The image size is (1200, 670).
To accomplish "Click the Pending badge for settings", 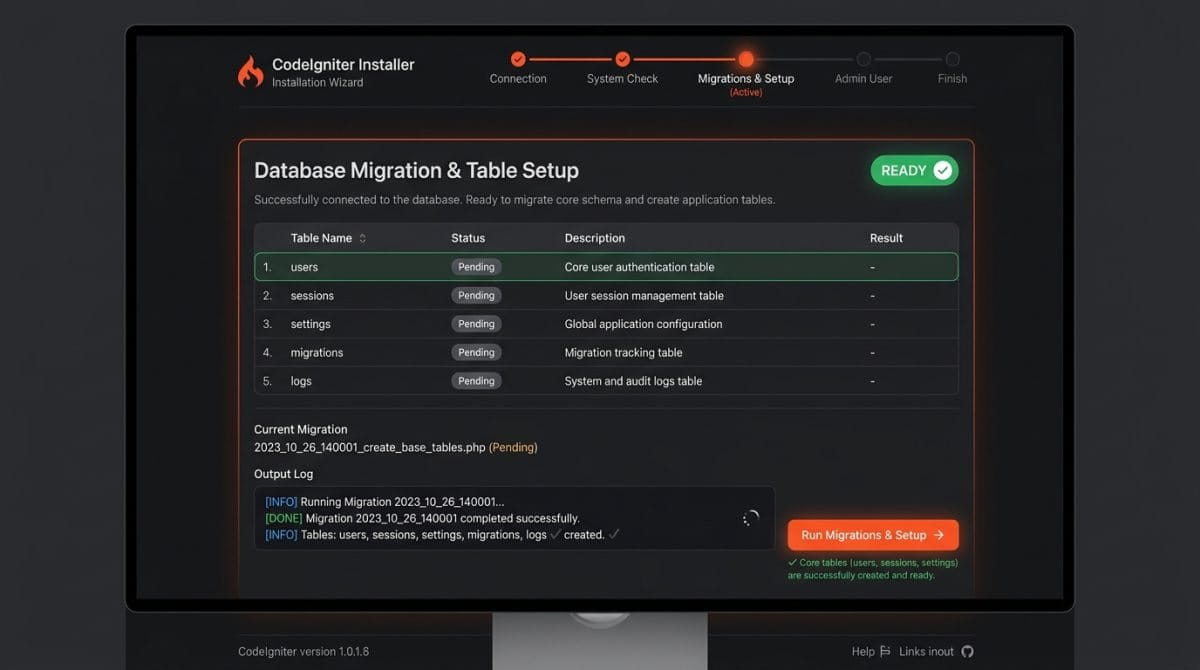I will tap(476, 324).
